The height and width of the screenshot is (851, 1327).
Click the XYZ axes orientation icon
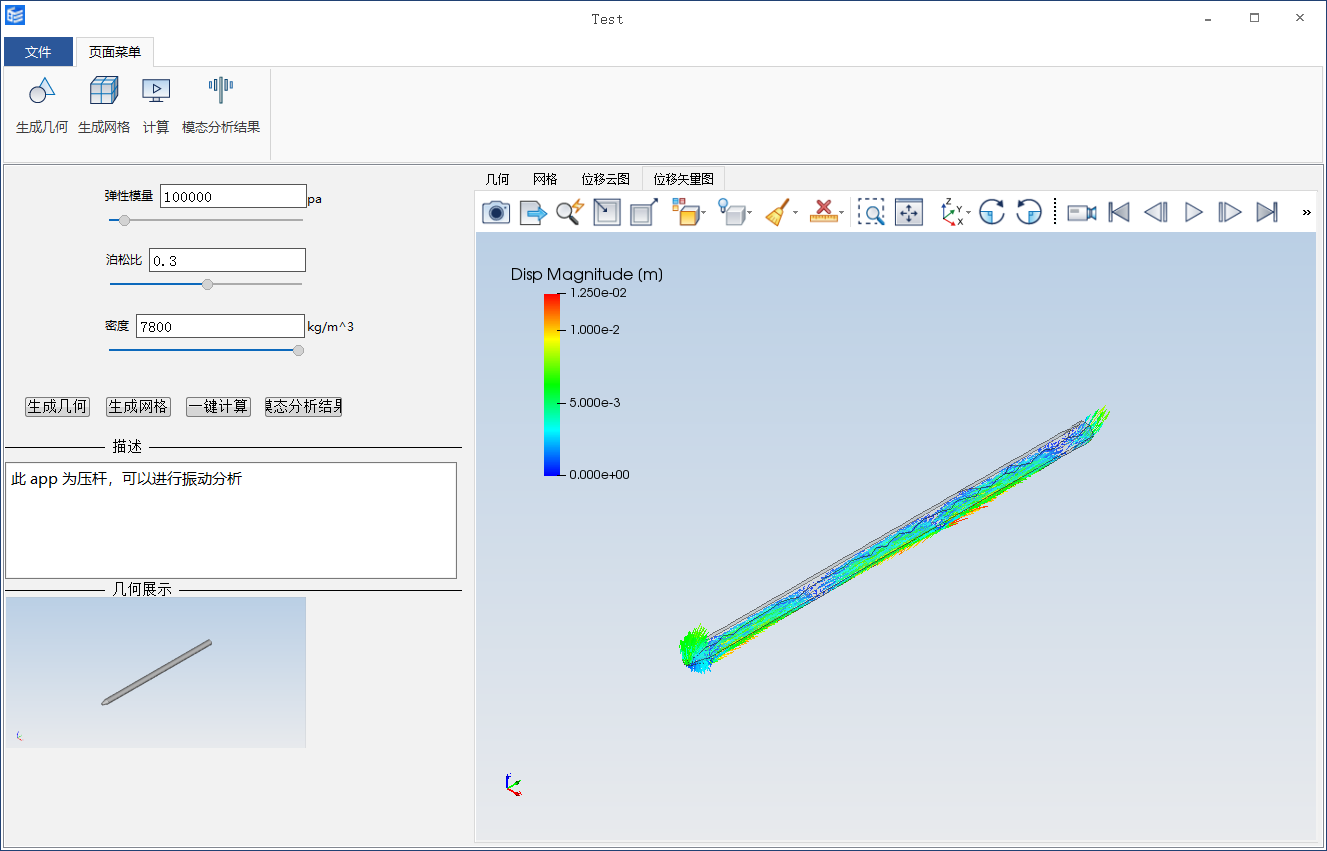(952, 212)
